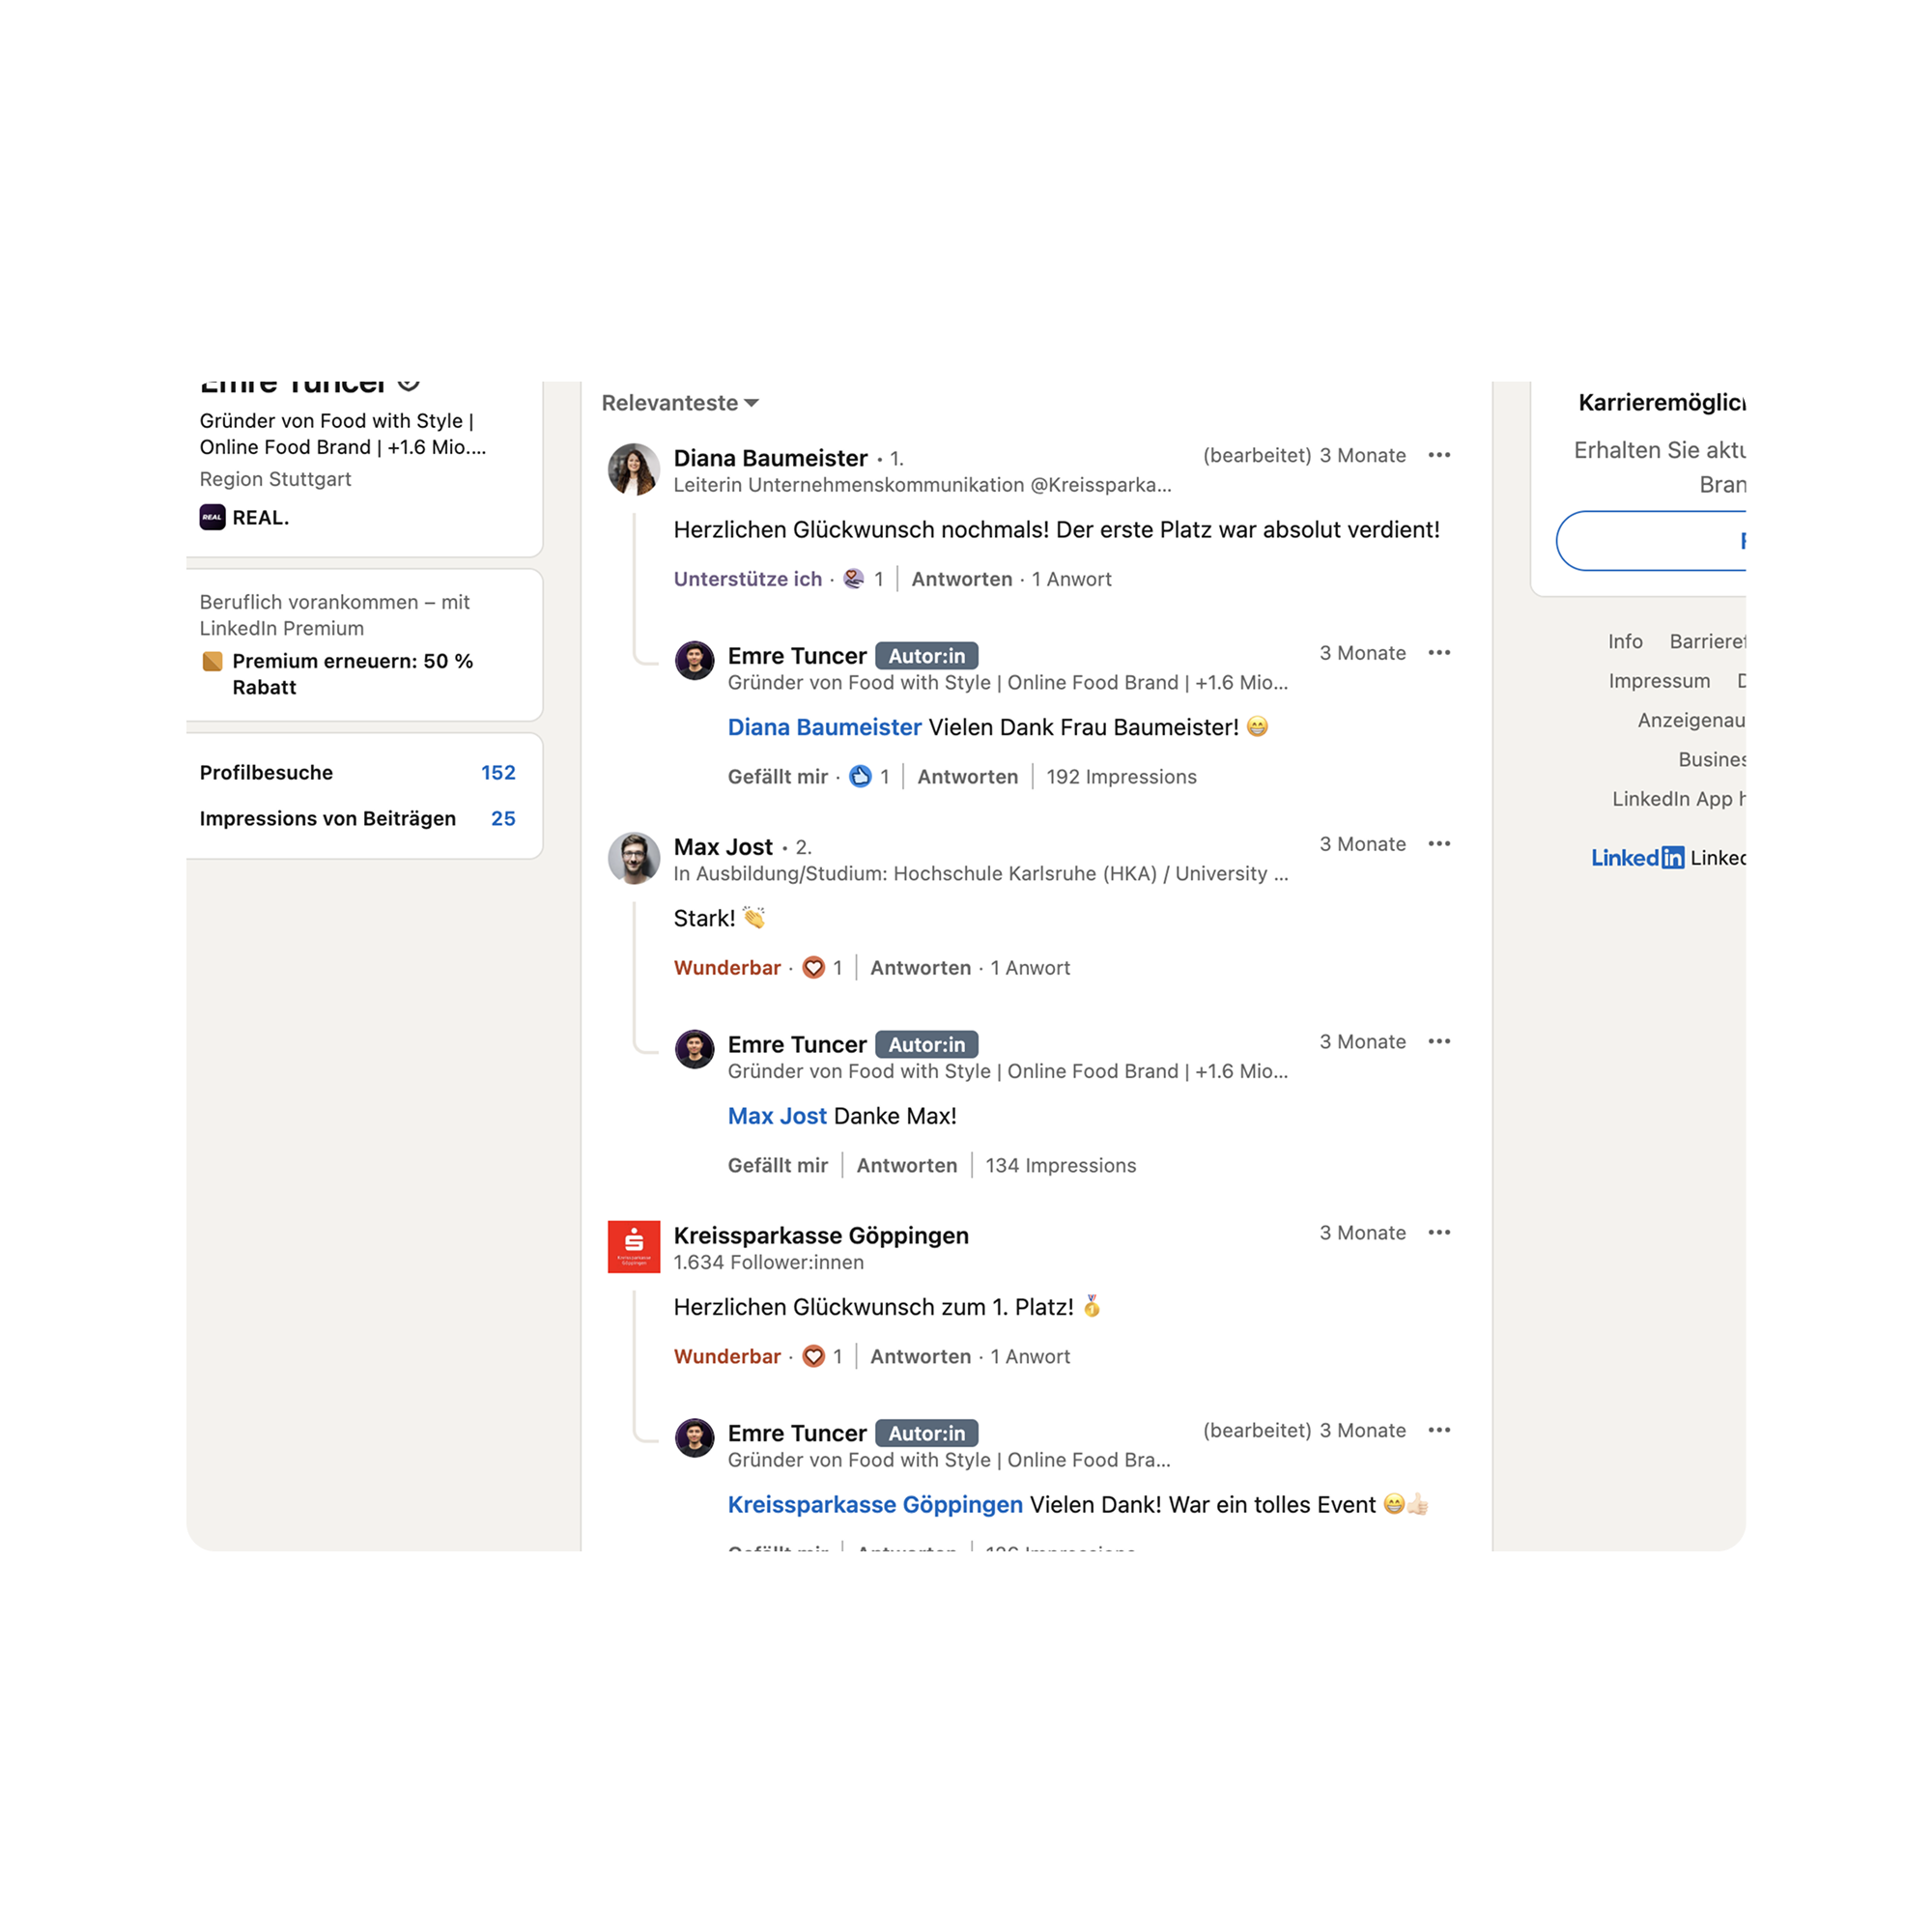Click the heart reaction on Max Jost's comment
The image size is (1932, 1932).
(x=814, y=968)
